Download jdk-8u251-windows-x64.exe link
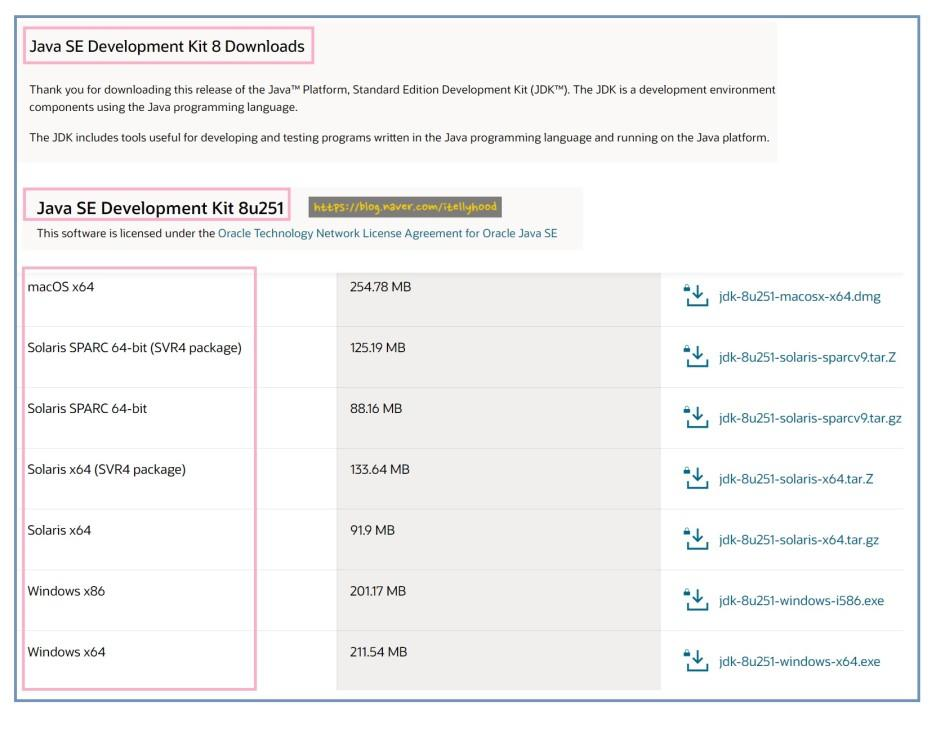 click(x=799, y=662)
